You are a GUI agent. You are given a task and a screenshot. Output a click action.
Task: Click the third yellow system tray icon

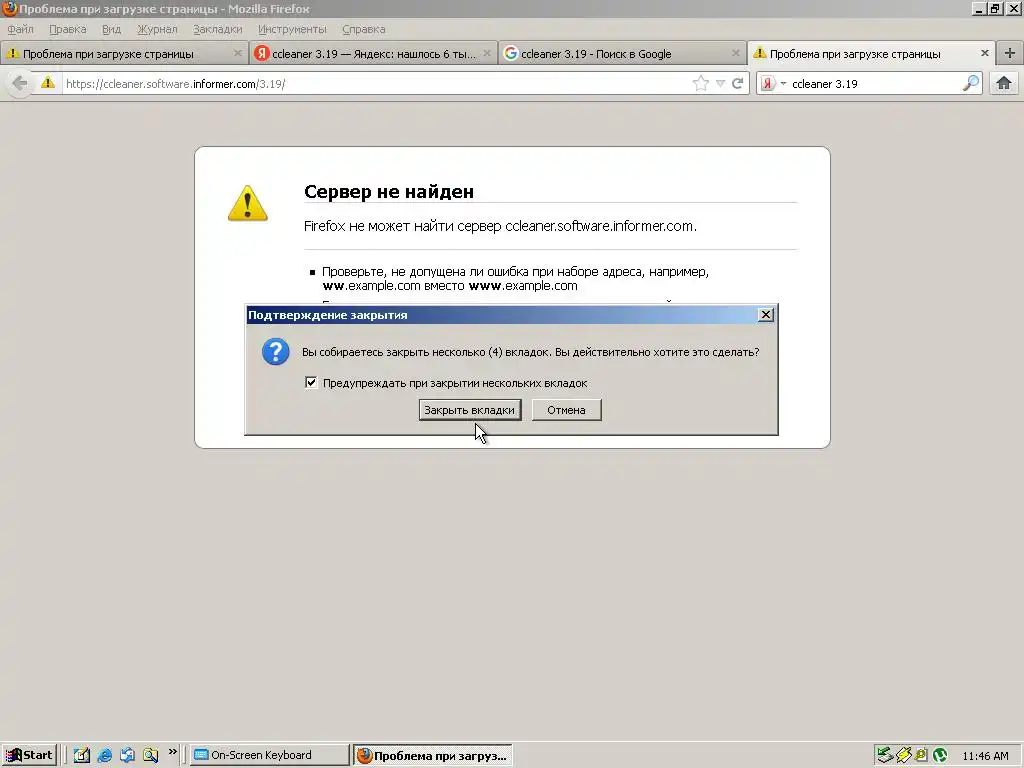pyautogui.click(x=921, y=756)
